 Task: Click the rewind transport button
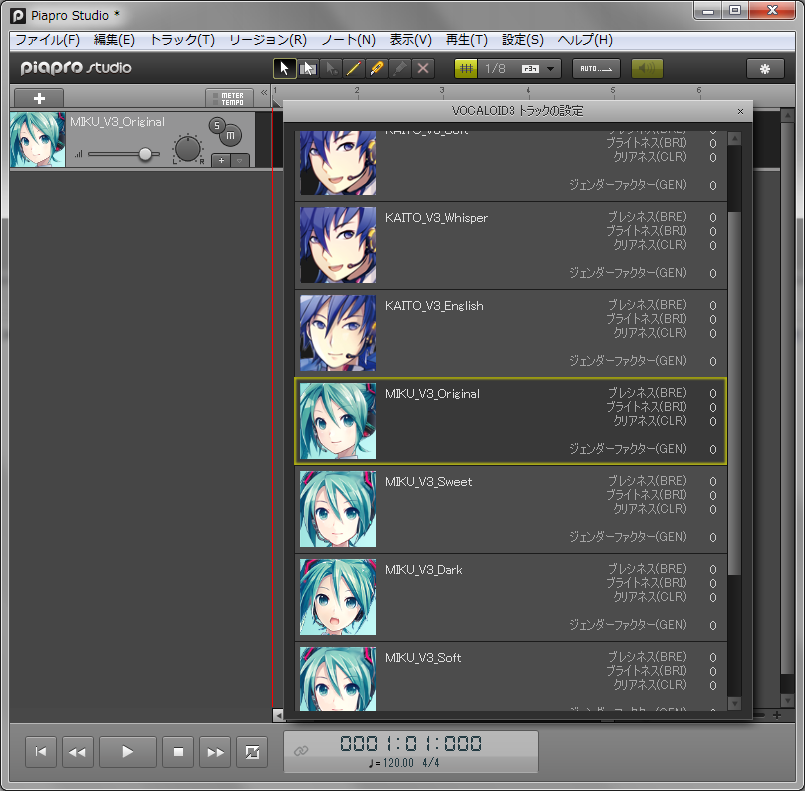click(x=78, y=752)
